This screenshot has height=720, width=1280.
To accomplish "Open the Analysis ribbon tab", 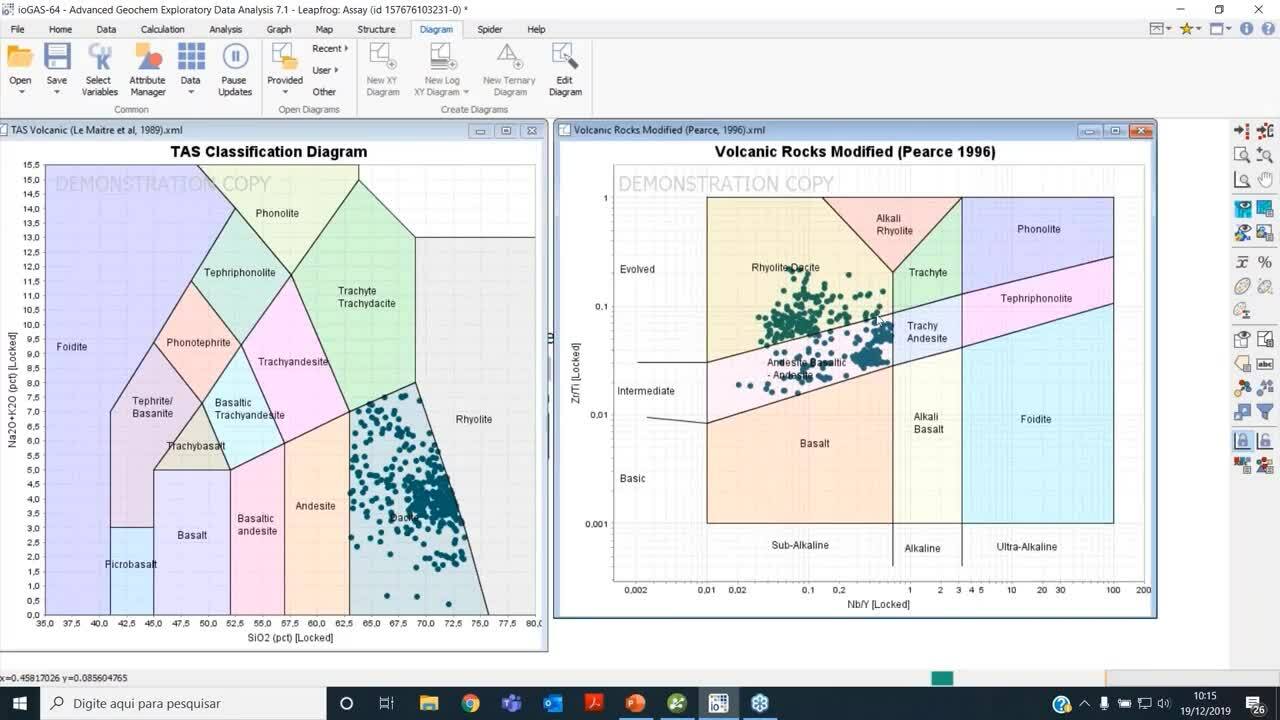I will (226, 29).
